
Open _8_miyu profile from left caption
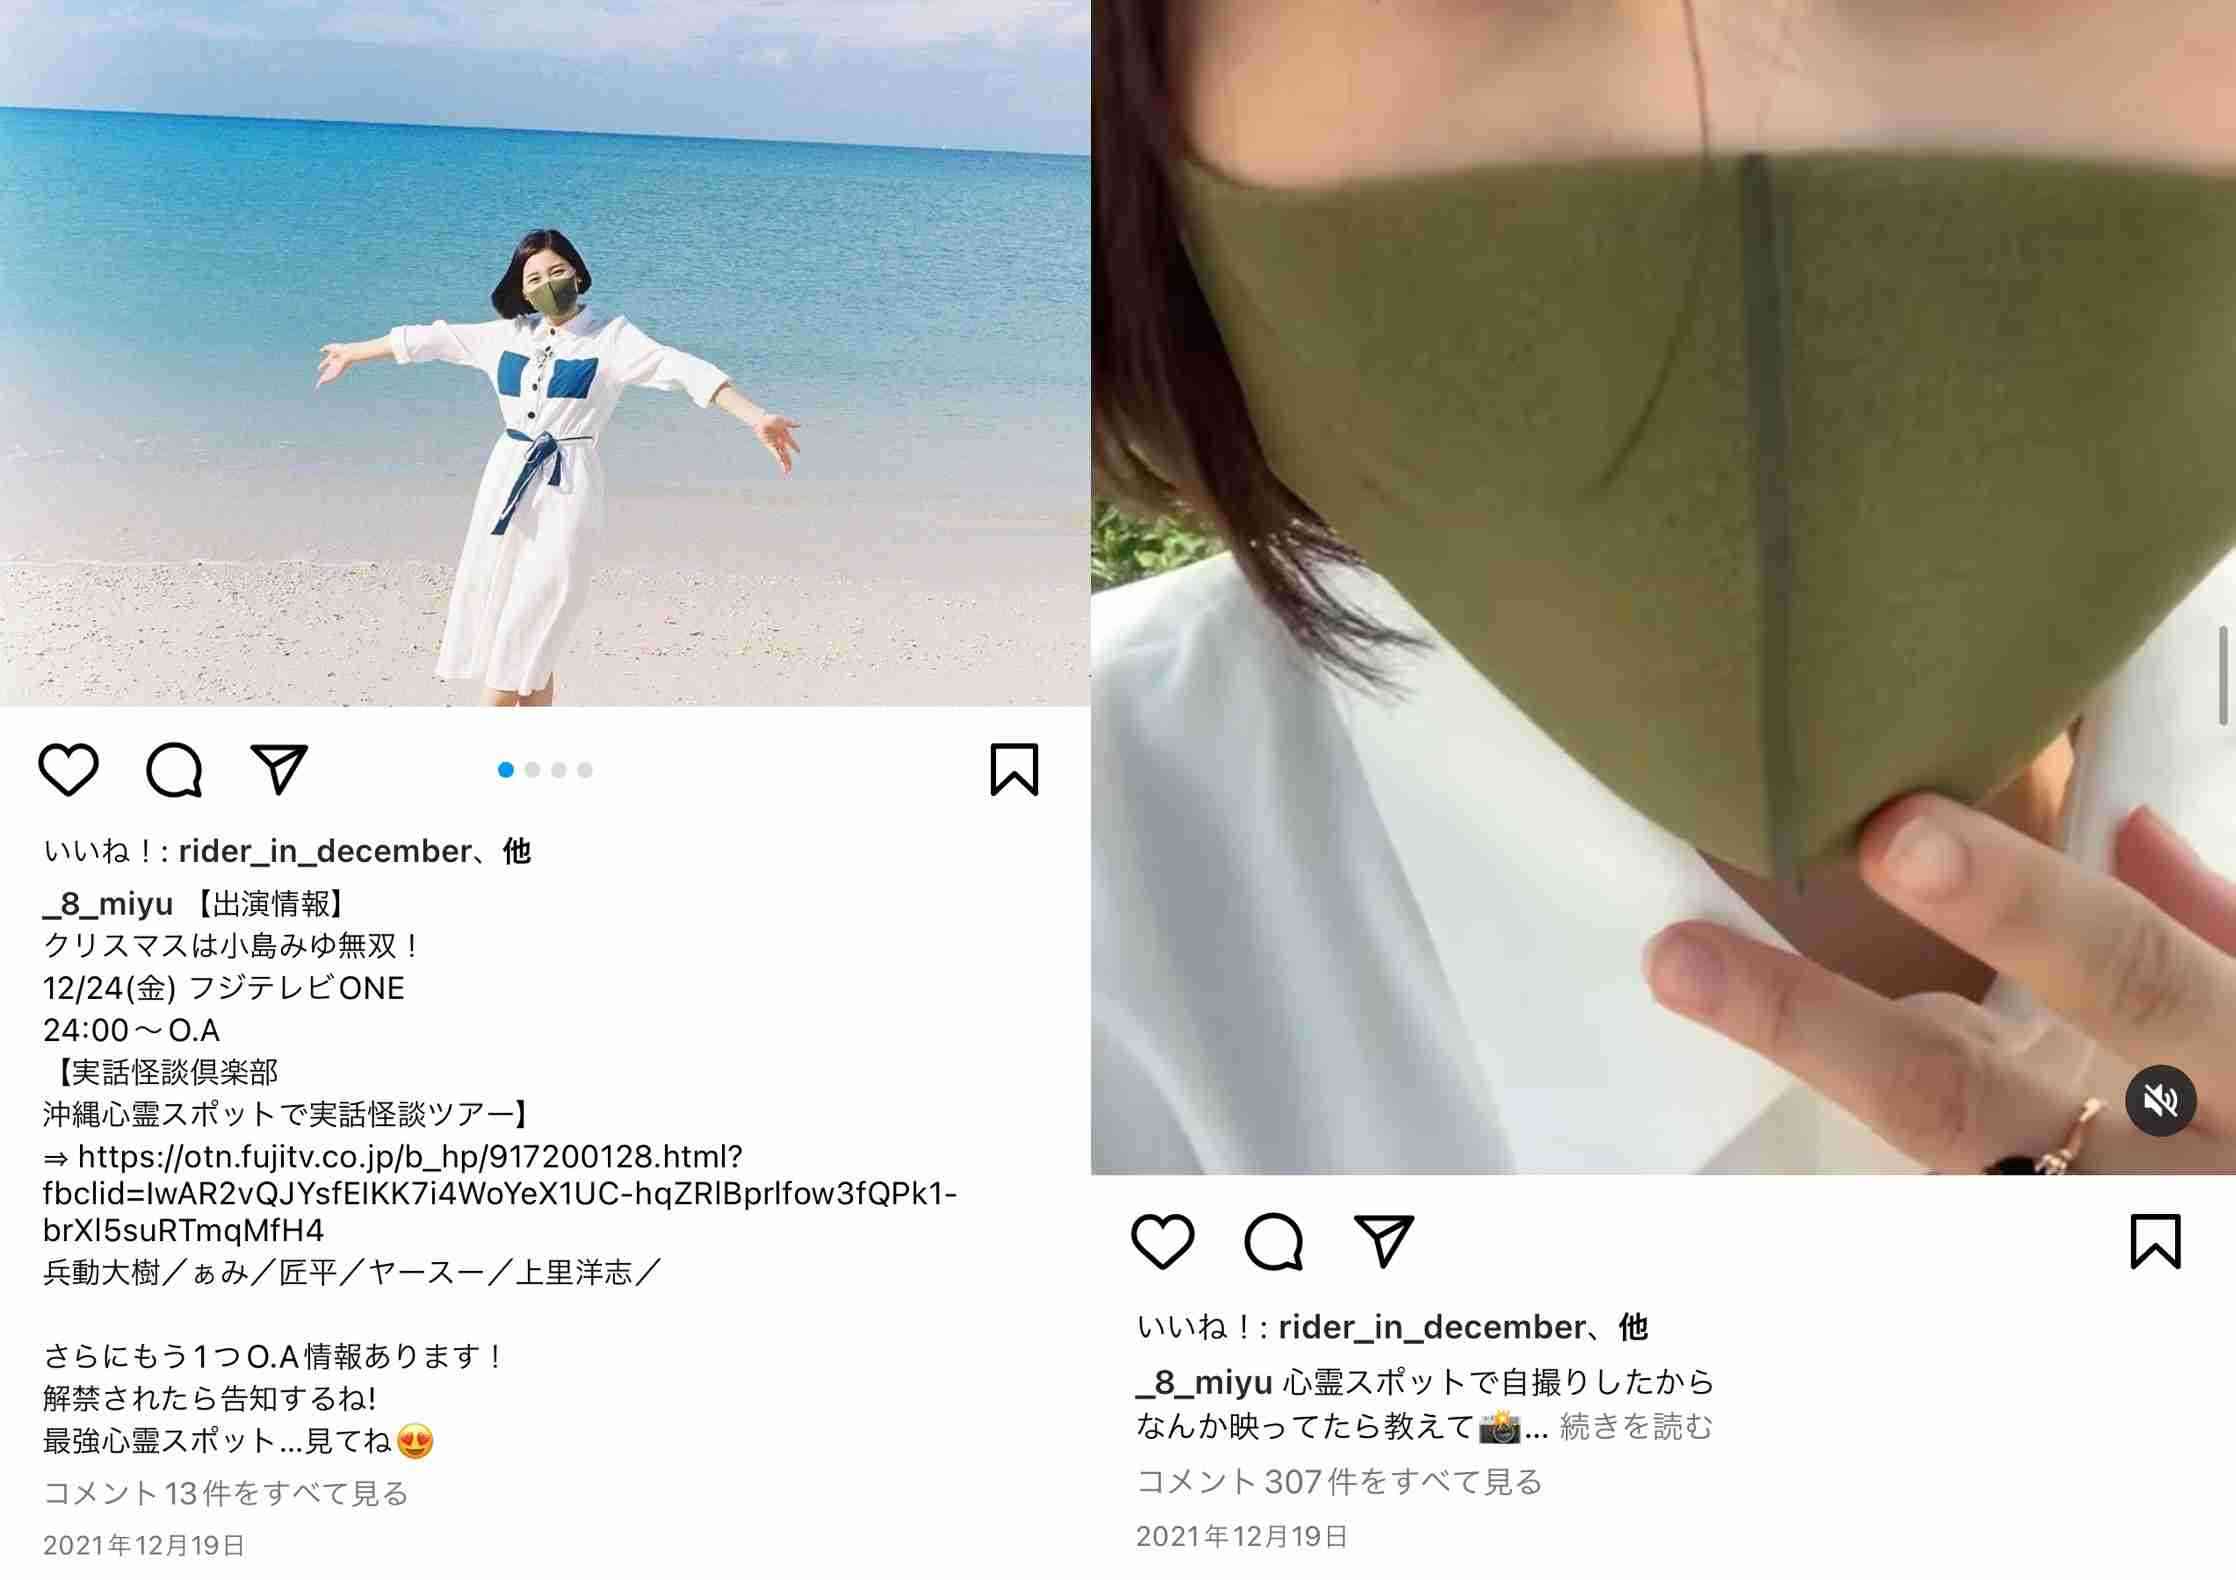108,904
